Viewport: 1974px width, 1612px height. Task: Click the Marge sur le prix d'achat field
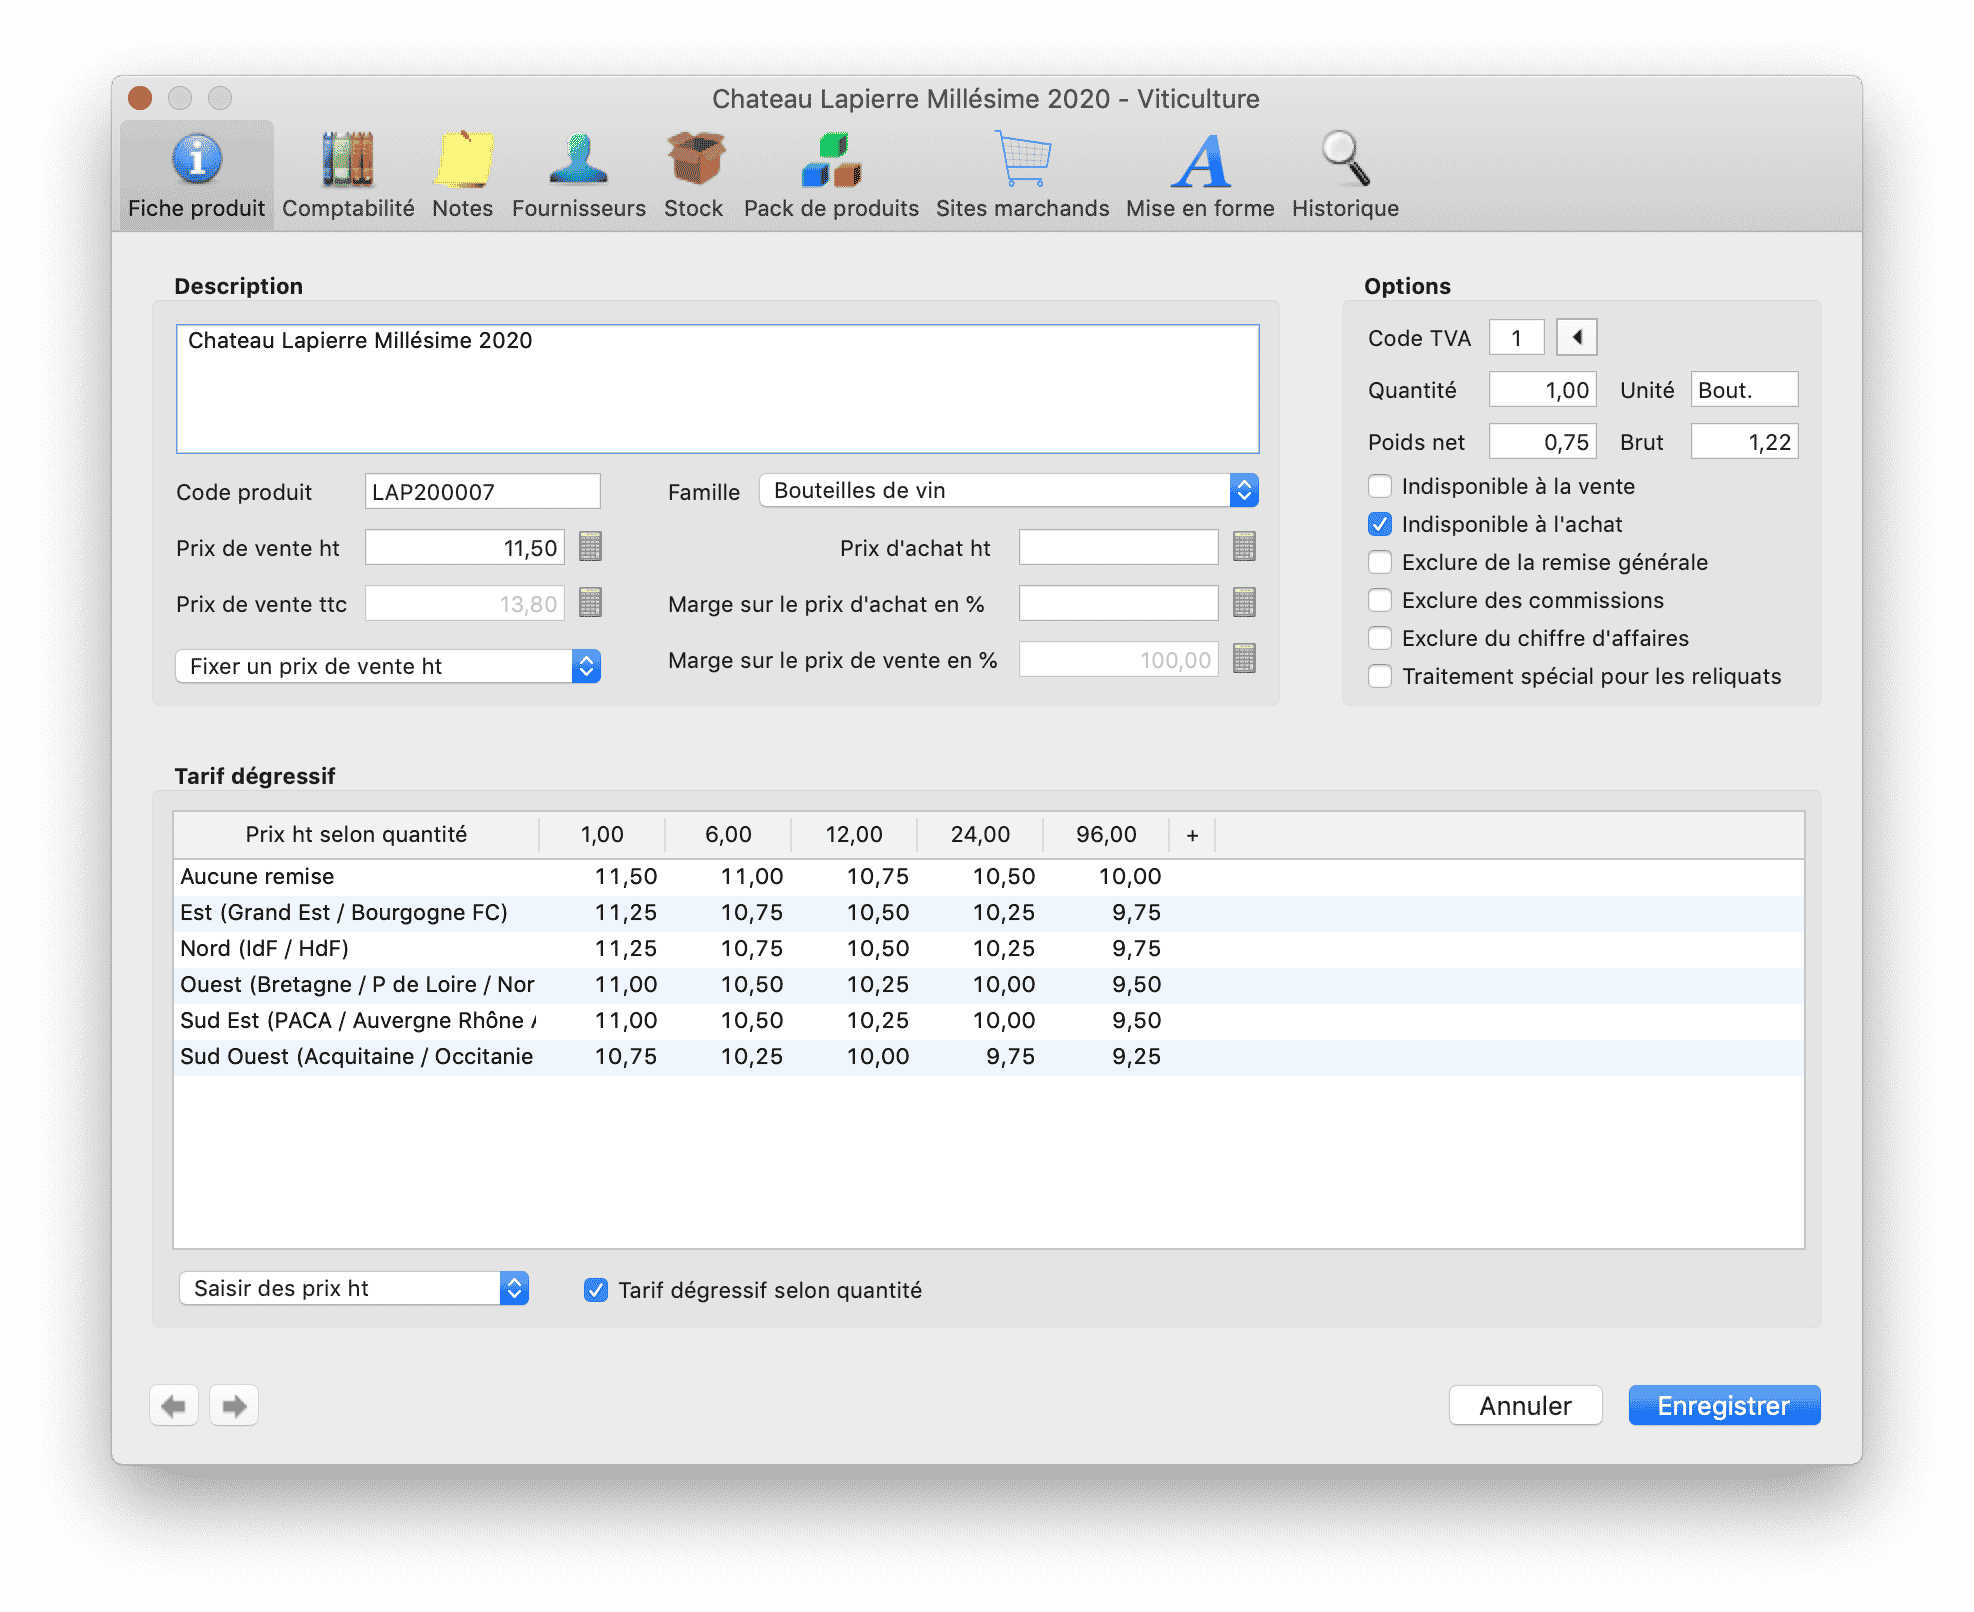coord(1119,603)
